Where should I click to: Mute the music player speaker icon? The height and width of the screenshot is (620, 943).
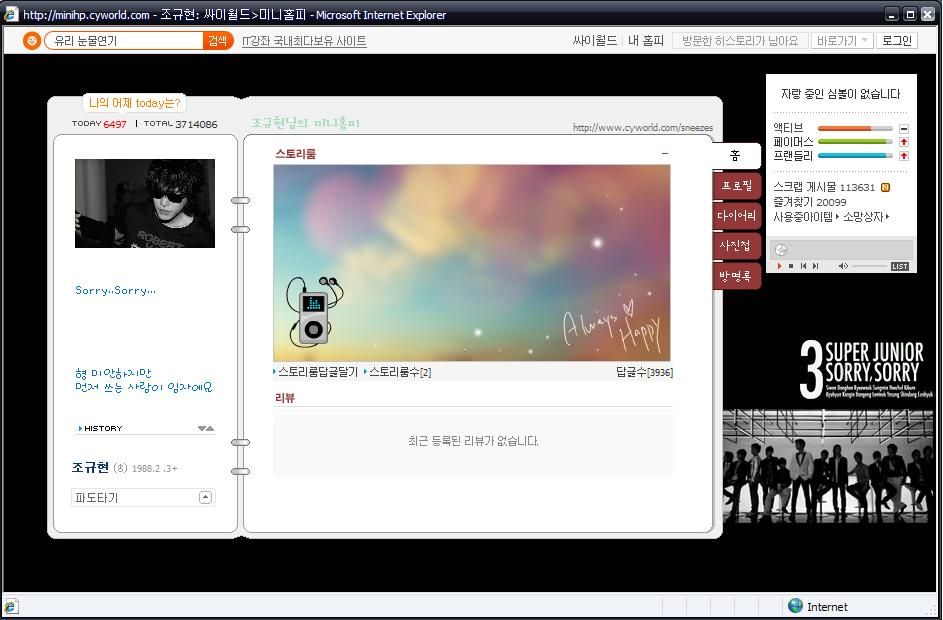click(x=843, y=266)
